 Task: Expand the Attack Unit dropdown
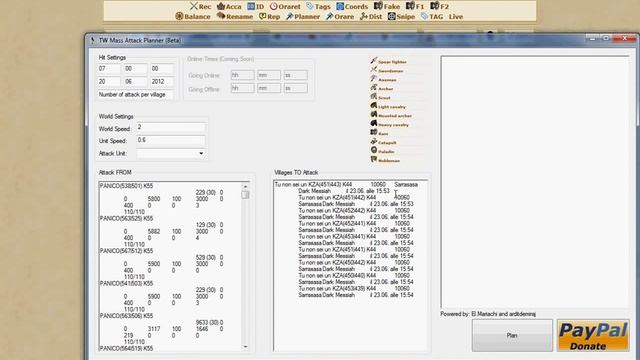(x=201, y=153)
